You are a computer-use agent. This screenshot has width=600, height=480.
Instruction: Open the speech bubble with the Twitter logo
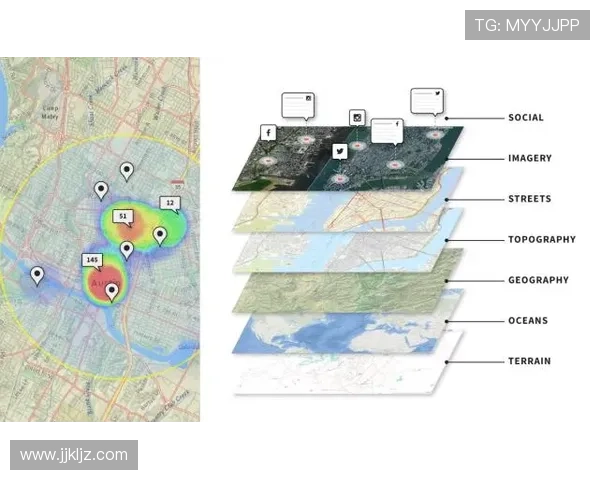[426, 100]
